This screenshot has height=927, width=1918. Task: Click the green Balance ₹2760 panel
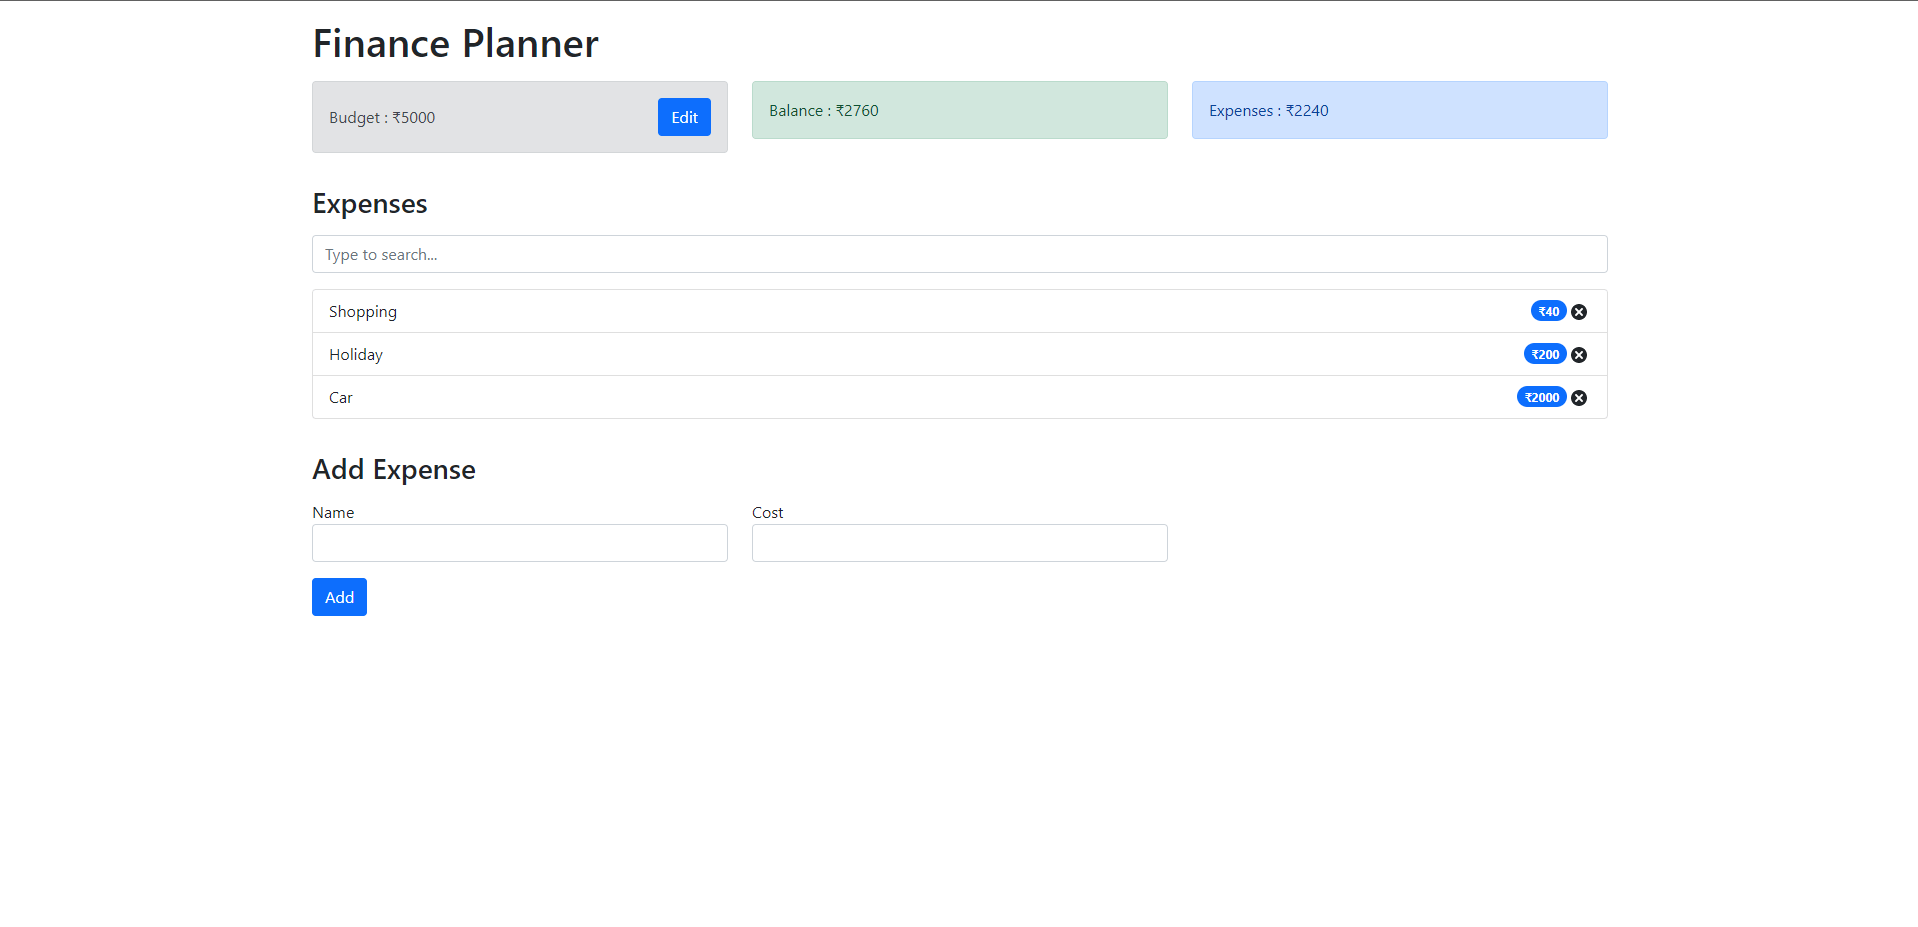[x=959, y=110]
